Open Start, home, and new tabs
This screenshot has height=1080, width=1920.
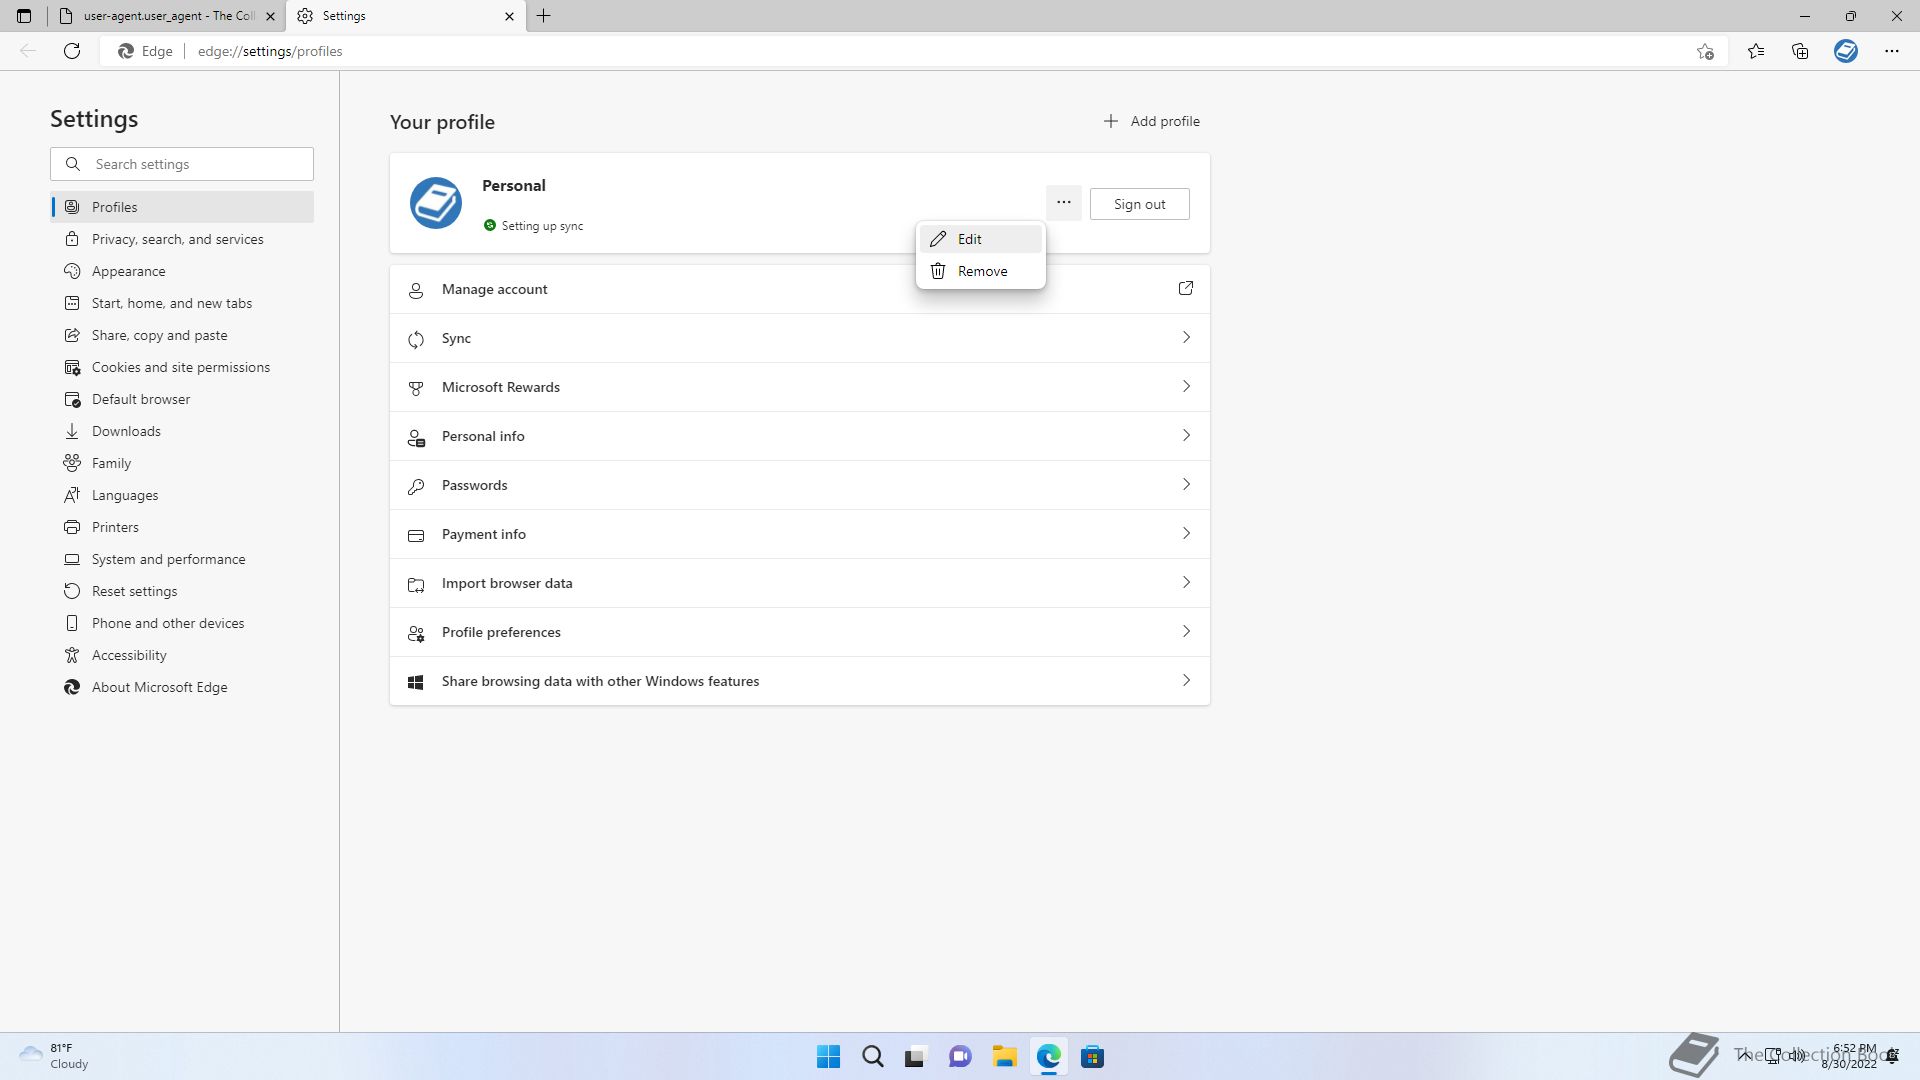point(182,303)
